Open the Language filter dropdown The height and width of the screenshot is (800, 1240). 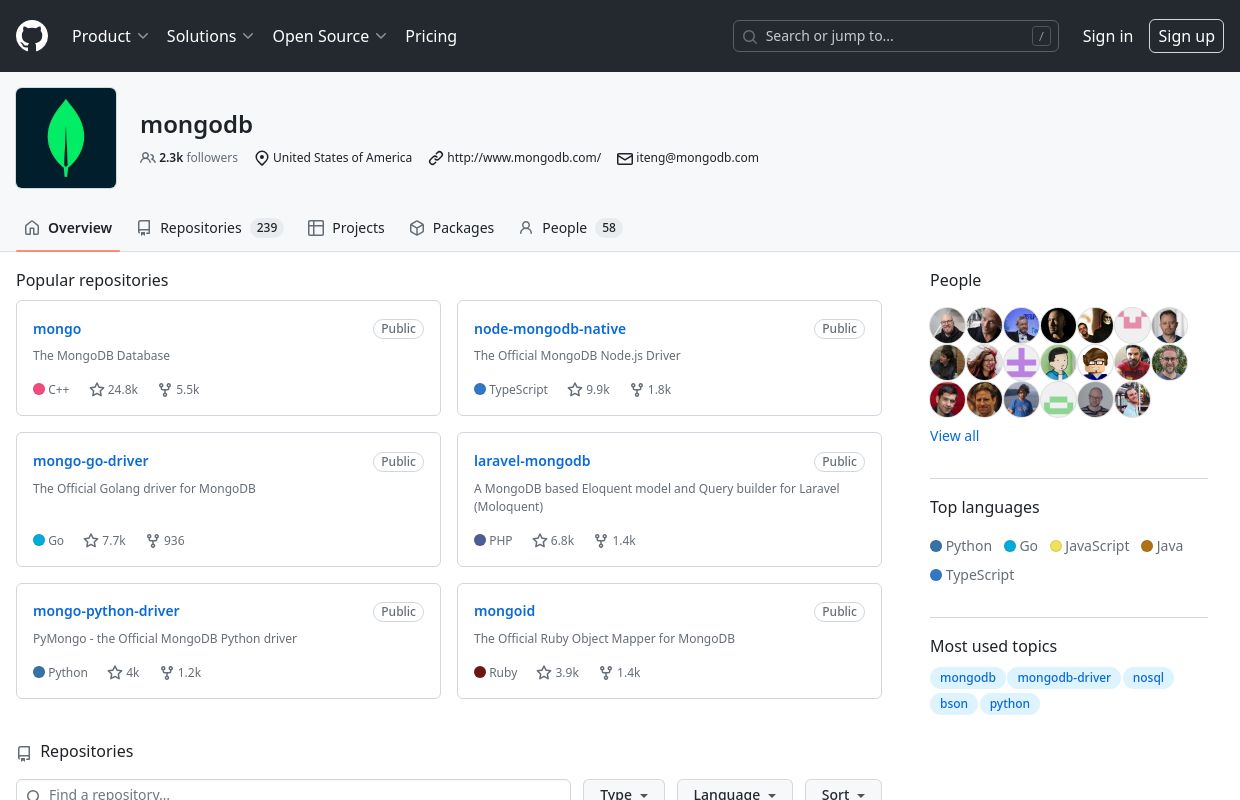pos(735,794)
